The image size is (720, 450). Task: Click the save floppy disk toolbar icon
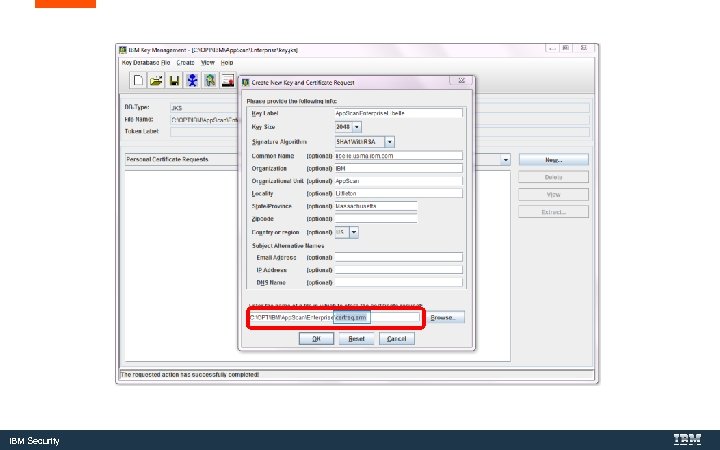point(174,80)
